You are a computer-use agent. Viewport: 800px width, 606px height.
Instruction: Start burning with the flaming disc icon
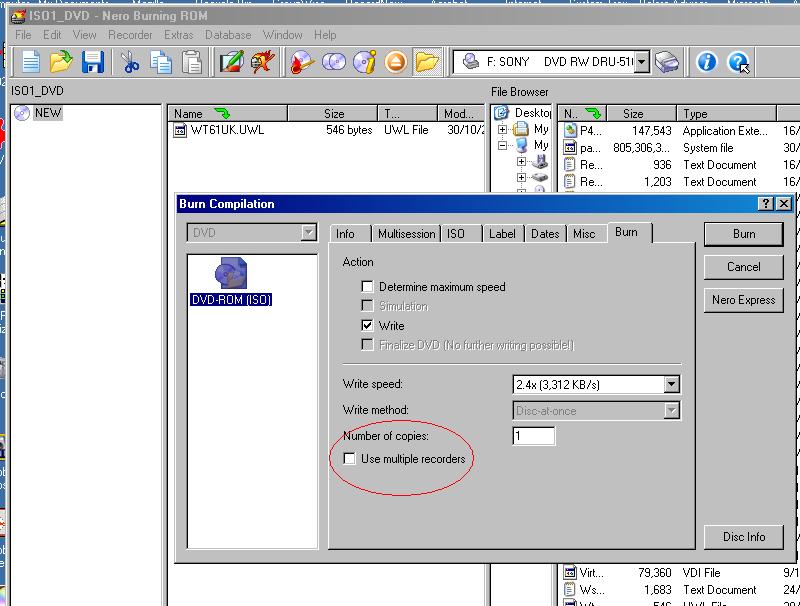(x=302, y=62)
